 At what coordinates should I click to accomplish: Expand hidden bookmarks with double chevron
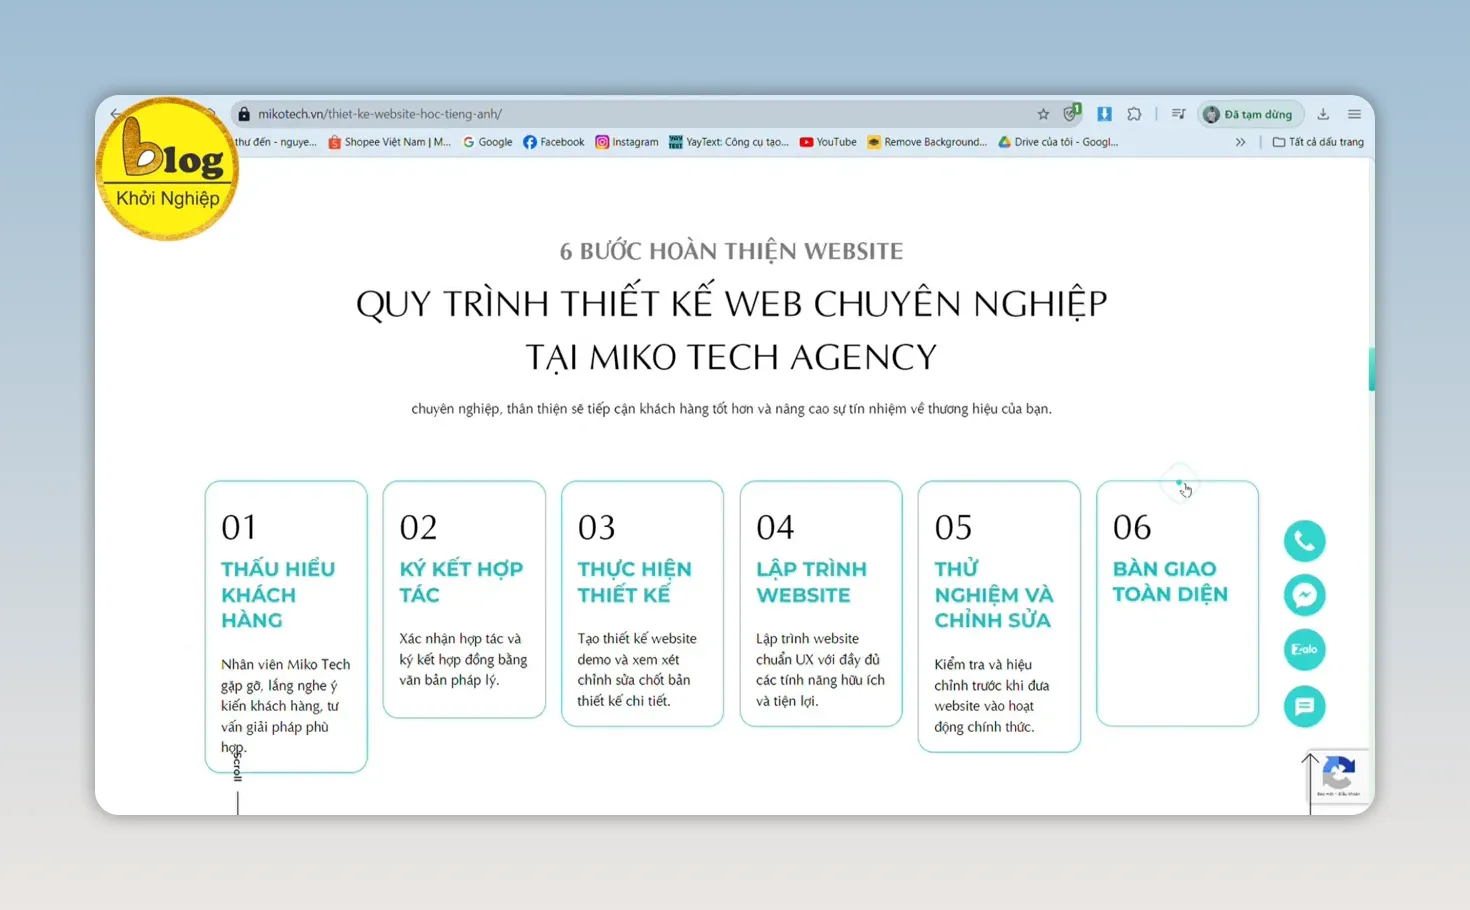(x=1240, y=142)
